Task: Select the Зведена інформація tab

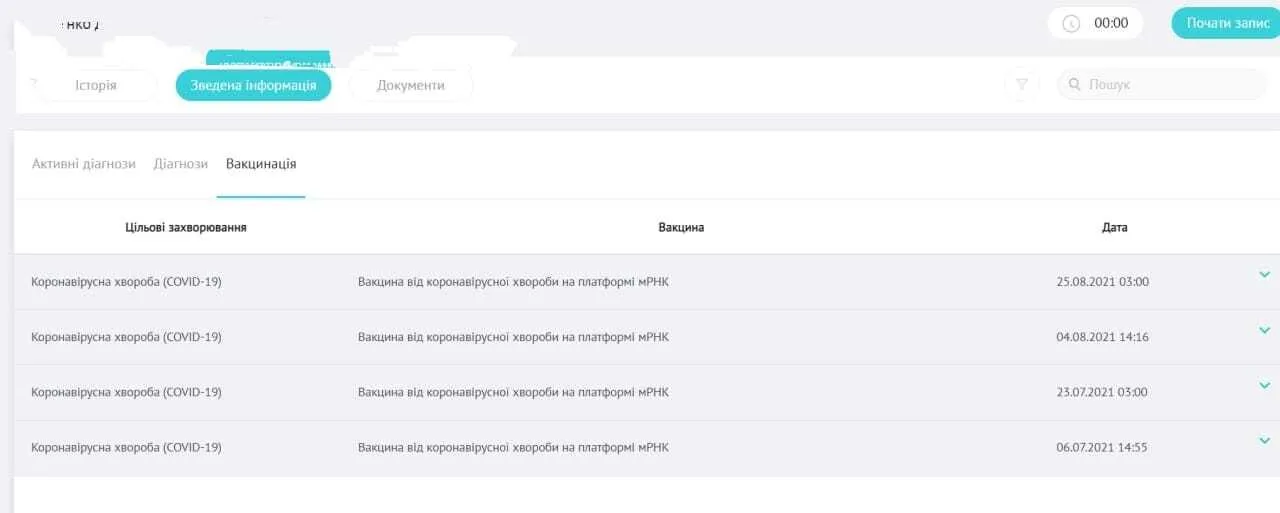Action: [x=253, y=85]
